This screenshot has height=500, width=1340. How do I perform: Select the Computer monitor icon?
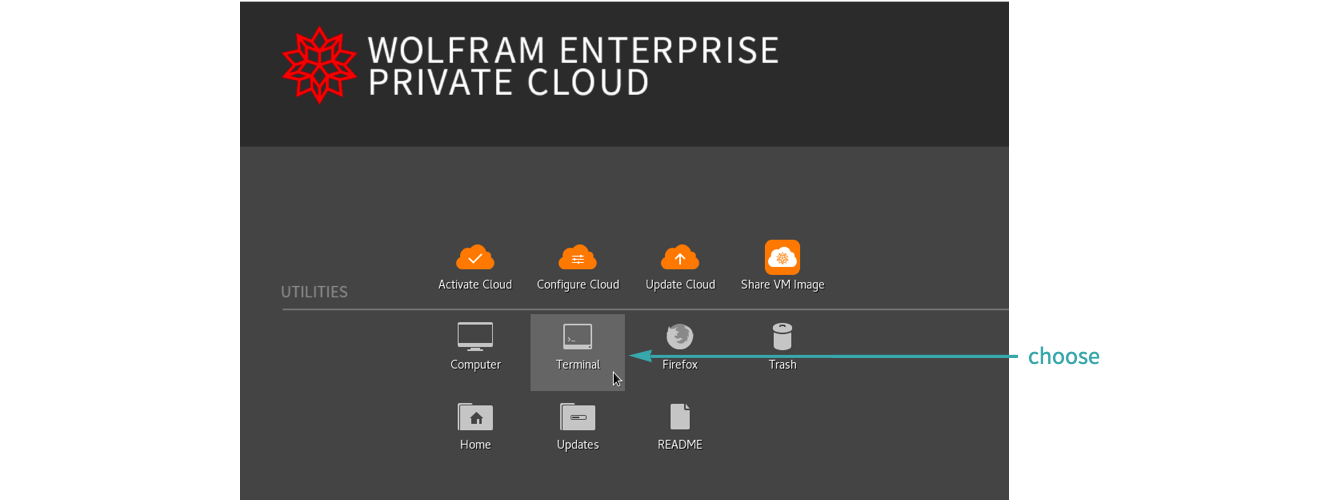click(475, 336)
